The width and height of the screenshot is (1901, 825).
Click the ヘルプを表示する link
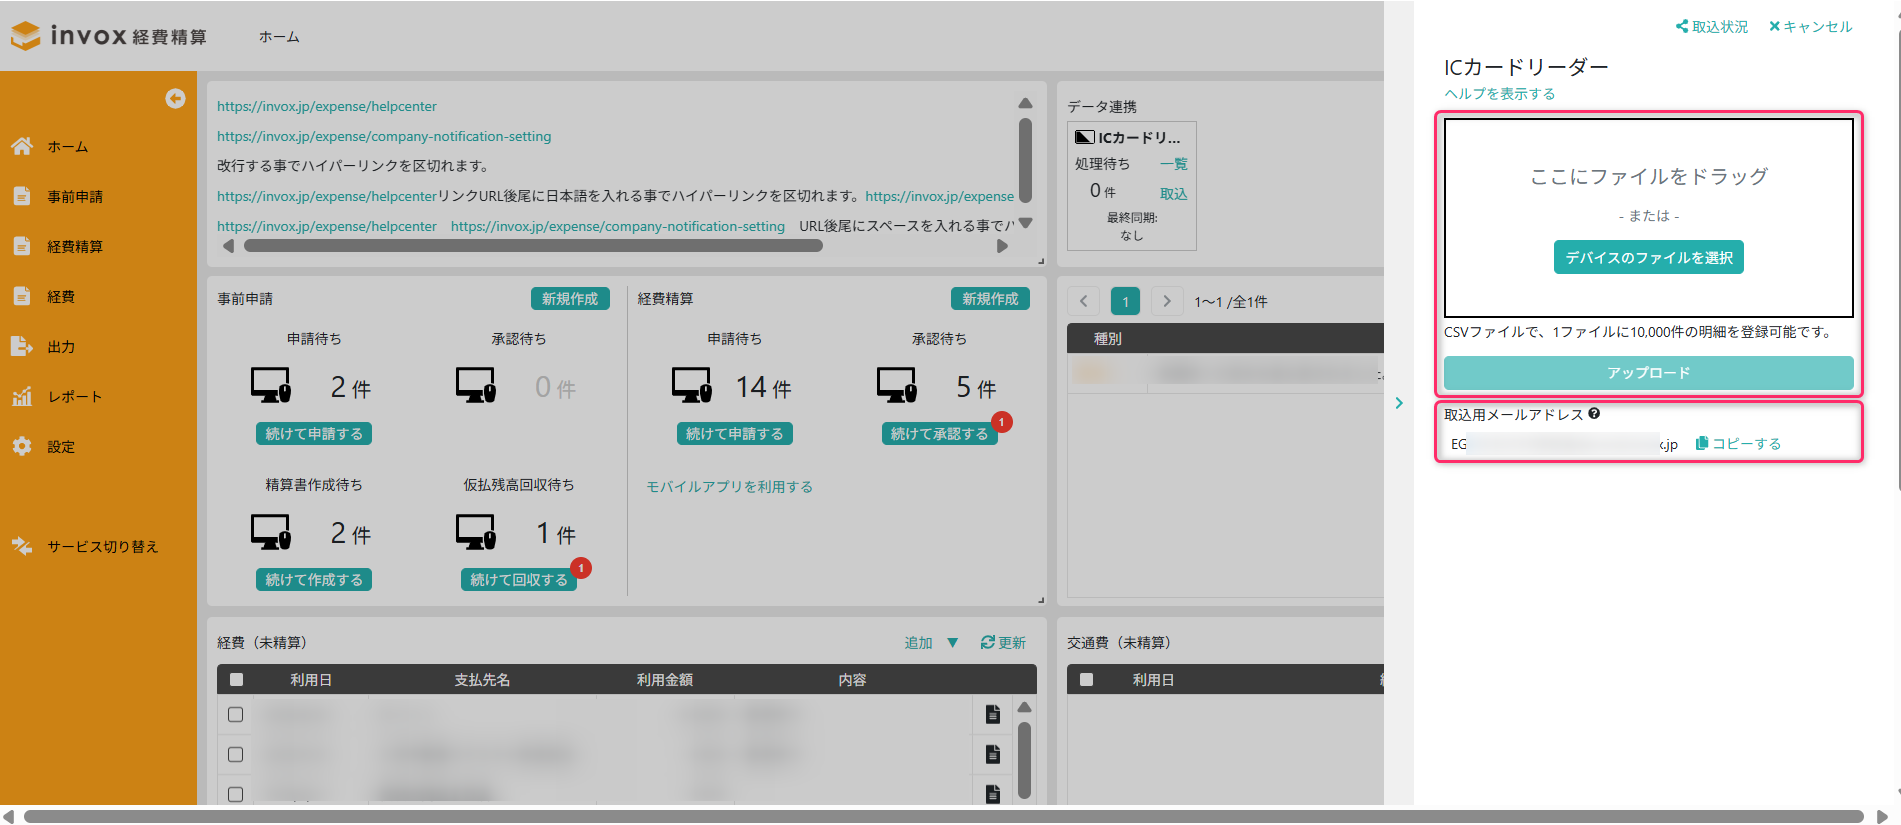1499,94
